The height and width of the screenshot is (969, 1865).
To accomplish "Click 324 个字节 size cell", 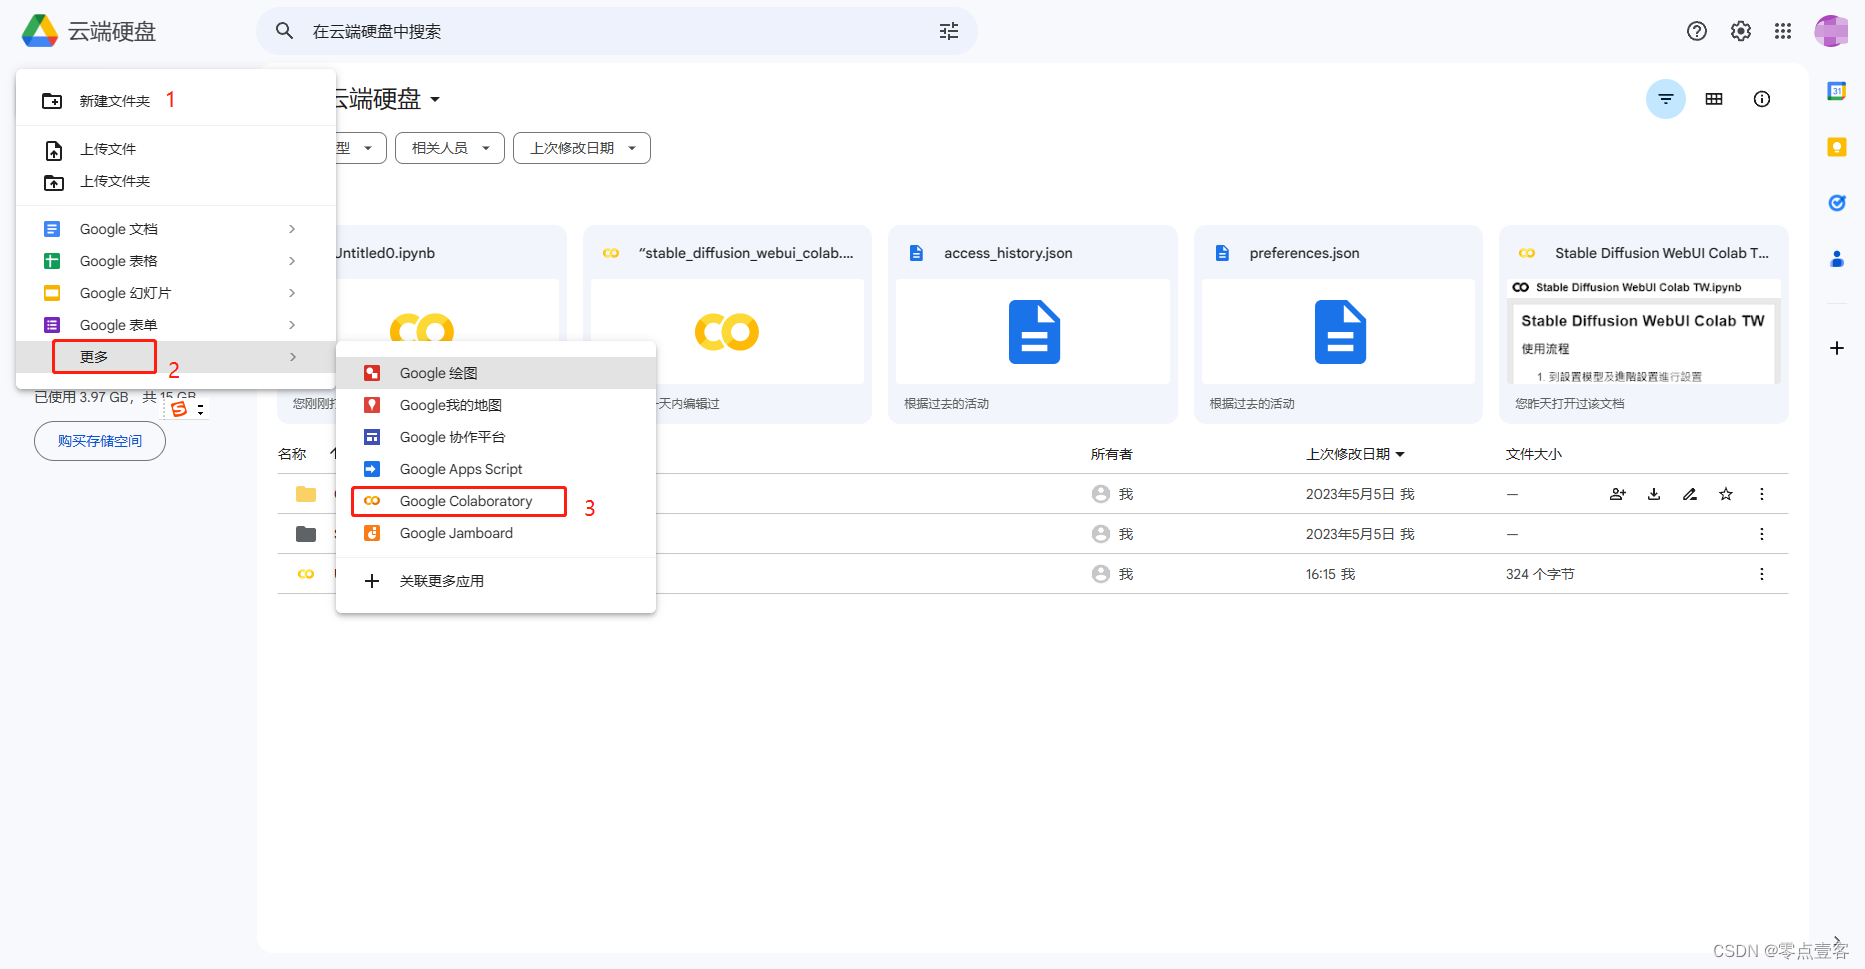I will coord(1540,574).
